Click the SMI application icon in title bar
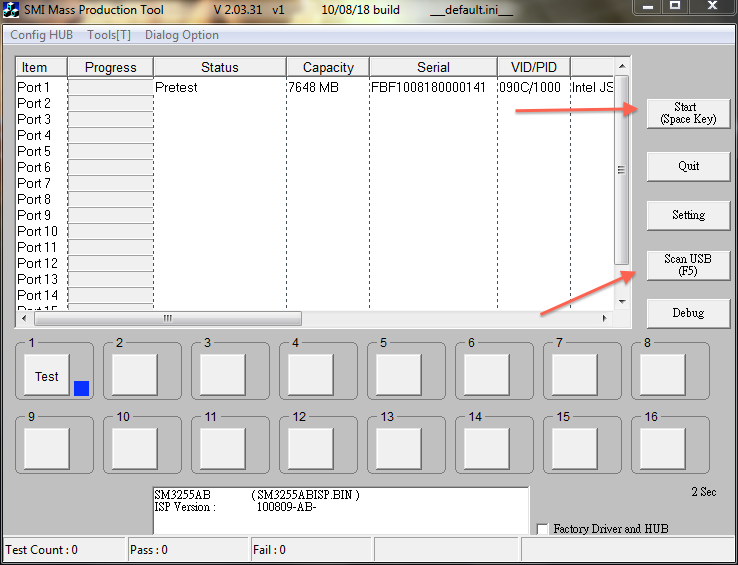Viewport: 738px width, 565px height. [12, 10]
